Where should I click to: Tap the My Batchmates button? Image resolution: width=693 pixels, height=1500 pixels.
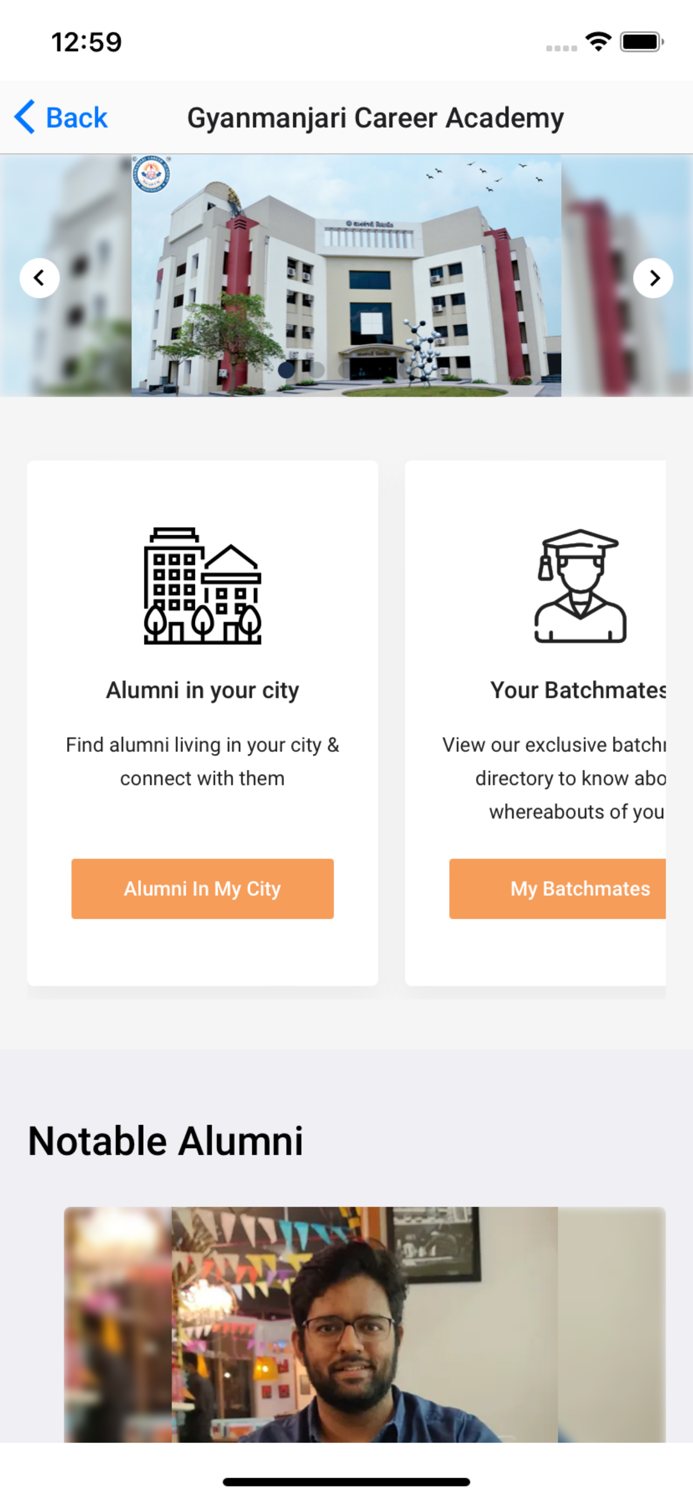click(x=579, y=888)
